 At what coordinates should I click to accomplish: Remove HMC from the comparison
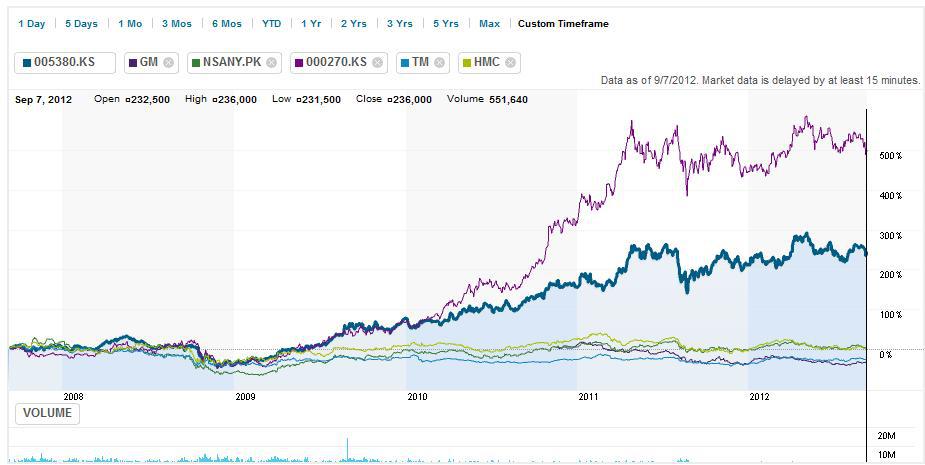(510, 62)
